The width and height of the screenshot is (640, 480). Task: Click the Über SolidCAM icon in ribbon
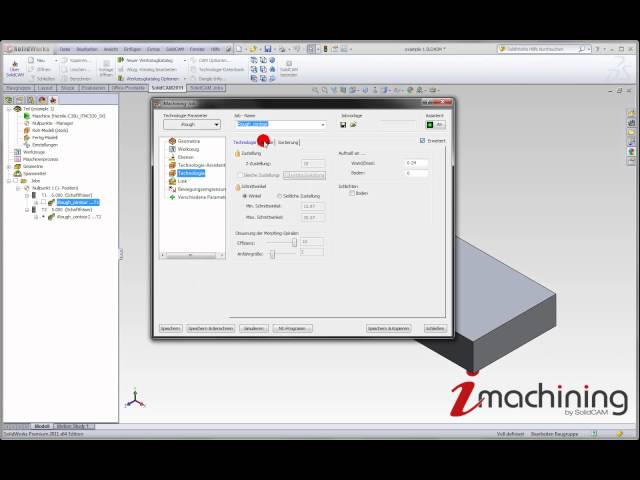(15, 69)
